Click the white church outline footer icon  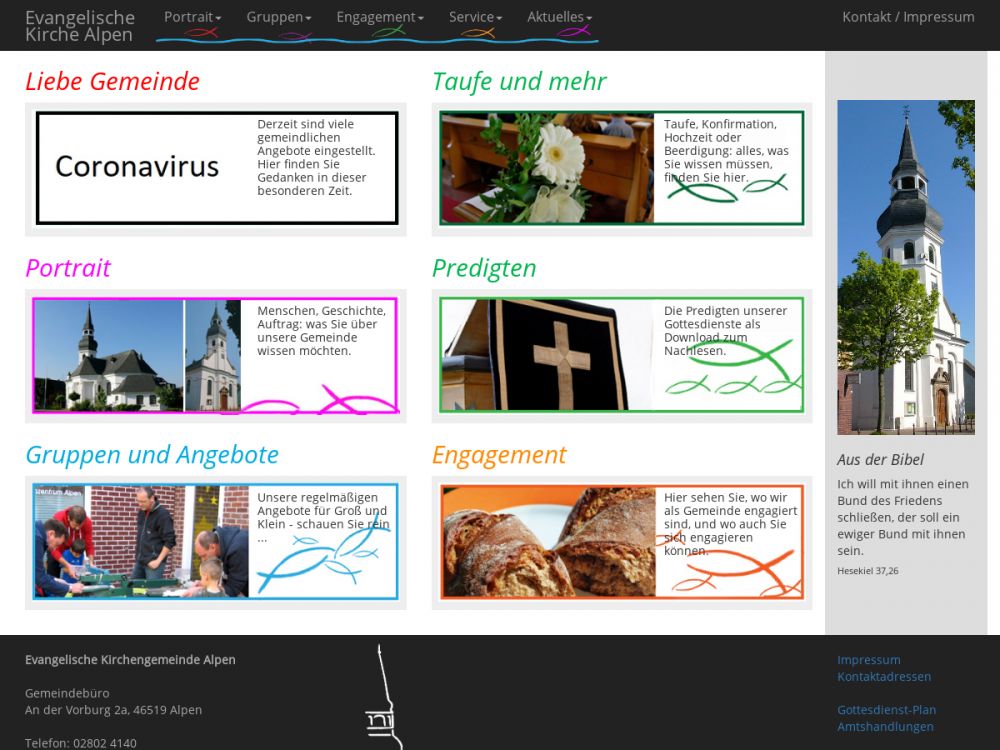385,700
